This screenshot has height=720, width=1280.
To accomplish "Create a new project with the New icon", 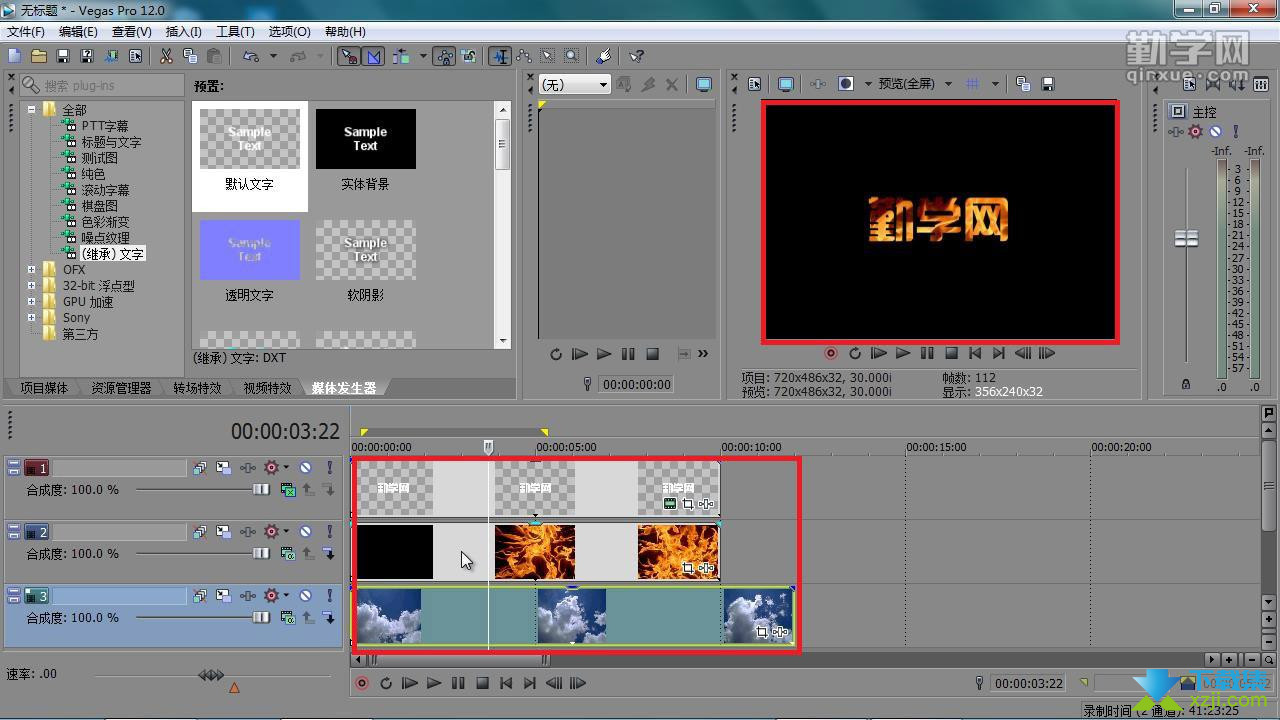I will pyautogui.click(x=15, y=57).
